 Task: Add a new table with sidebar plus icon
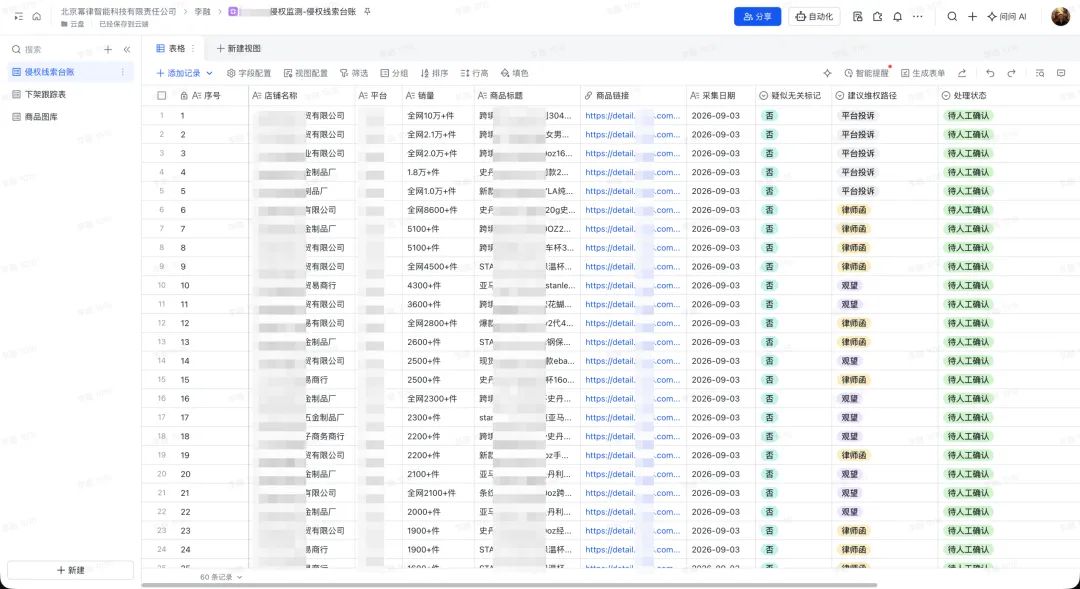click(x=108, y=50)
